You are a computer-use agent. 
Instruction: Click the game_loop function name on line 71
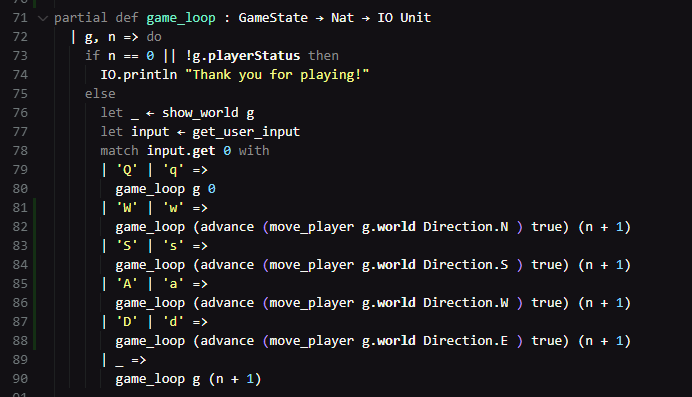(x=181, y=18)
